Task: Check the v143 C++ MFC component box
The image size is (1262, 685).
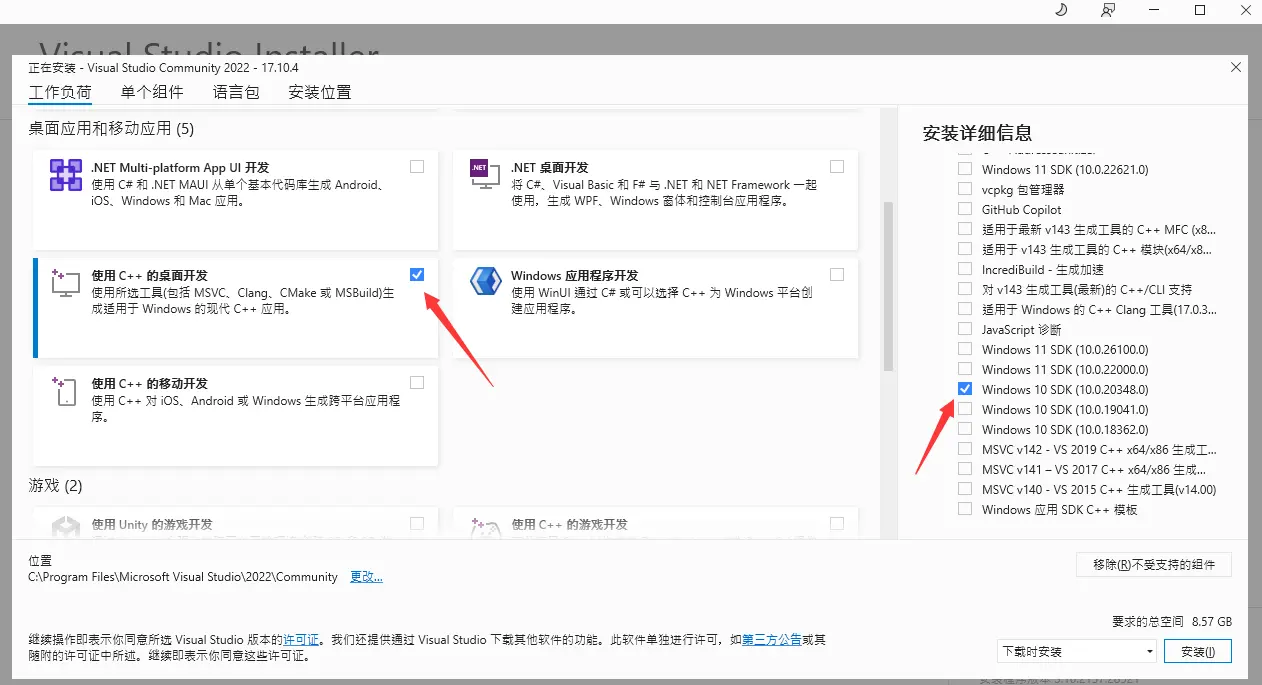Action: click(965, 229)
